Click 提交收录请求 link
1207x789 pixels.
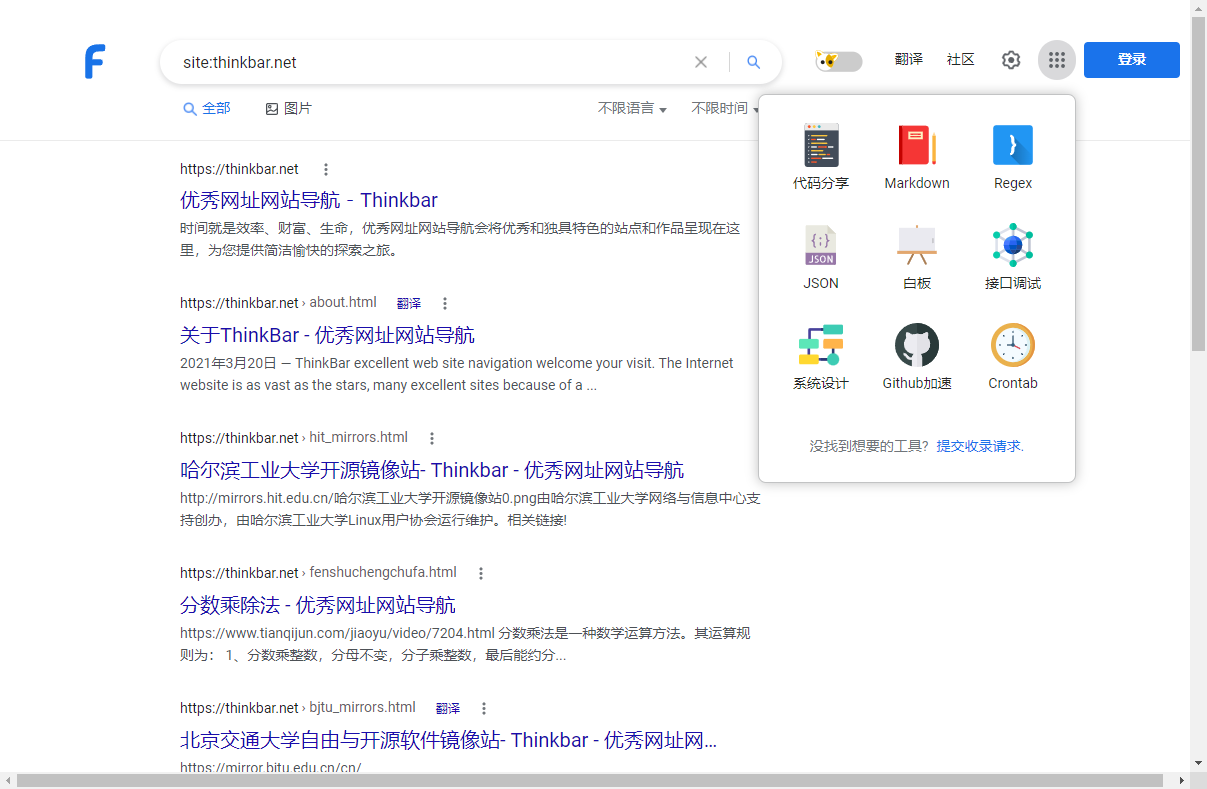click(x=980, y=446)
